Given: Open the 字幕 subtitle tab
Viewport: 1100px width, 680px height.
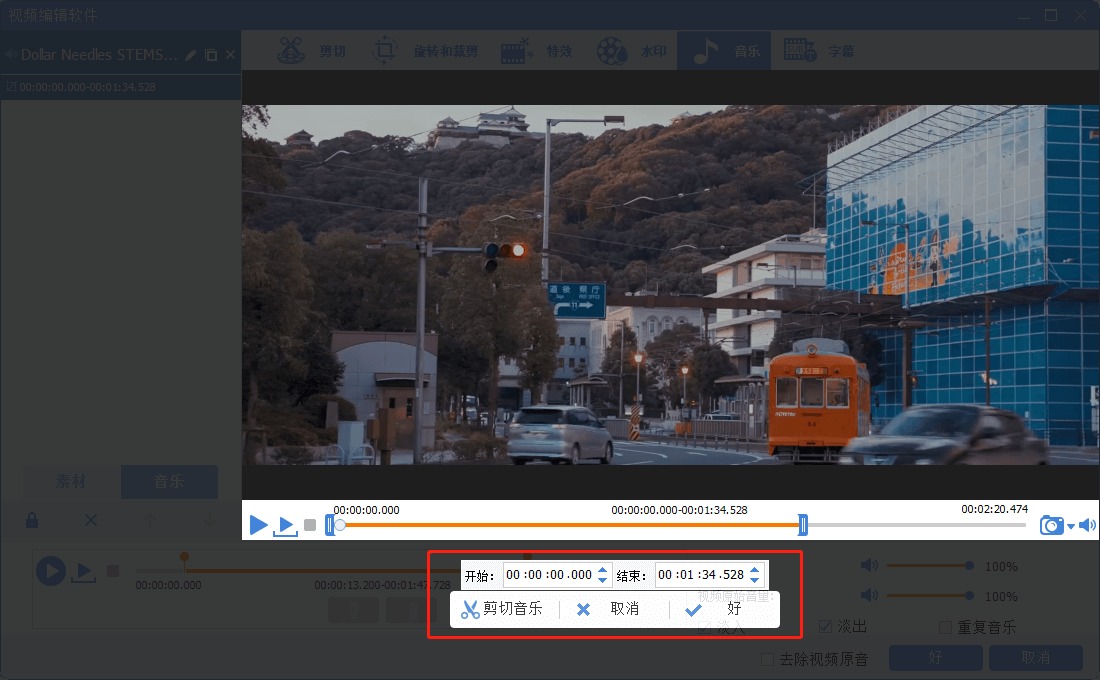Looking at the screenshot, I should tap(819, 51).
